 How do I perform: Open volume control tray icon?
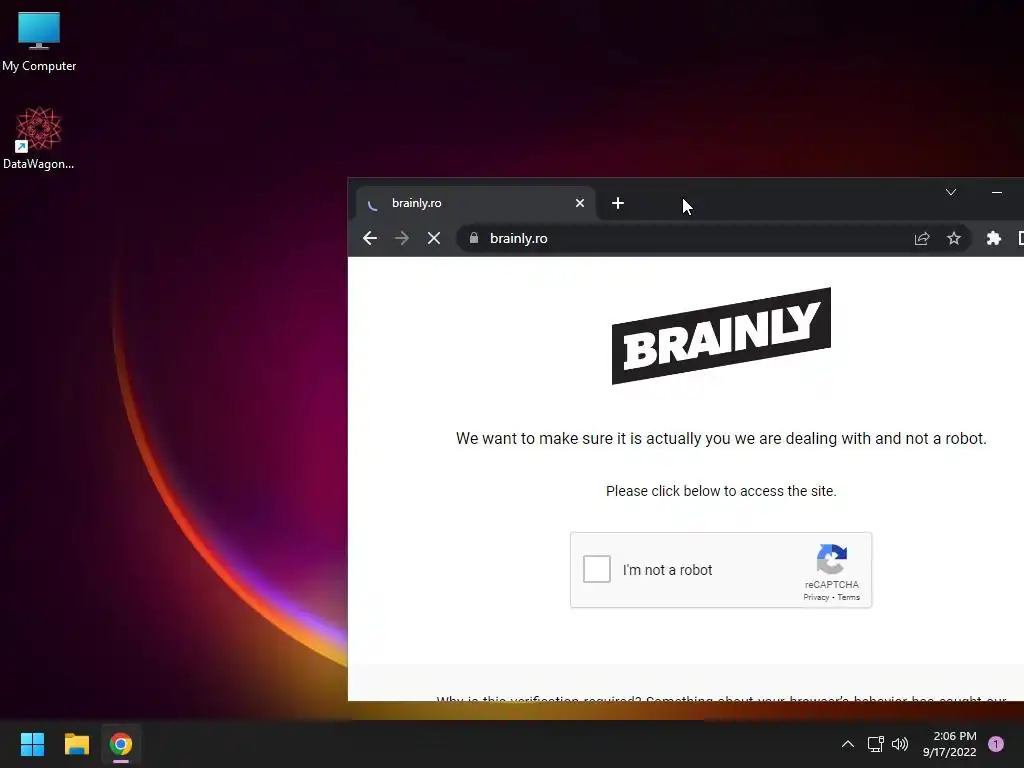(900, 744)
